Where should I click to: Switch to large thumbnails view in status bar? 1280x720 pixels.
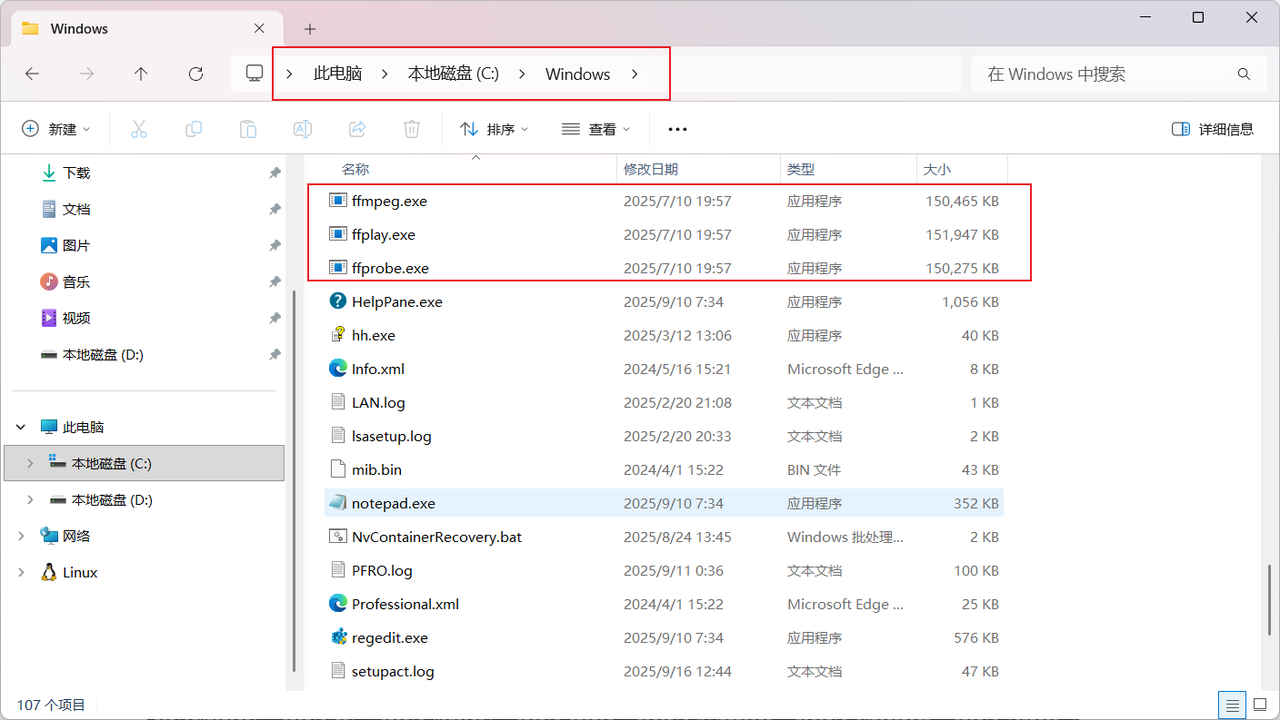[x=1260, y=705]
